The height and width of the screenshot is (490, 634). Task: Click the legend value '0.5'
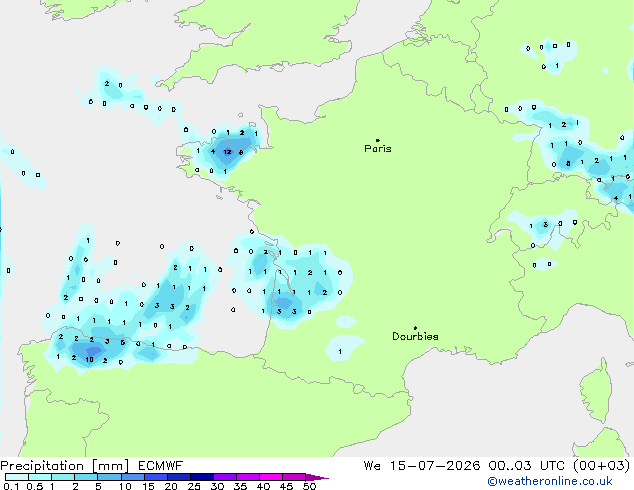coord(34,486)
